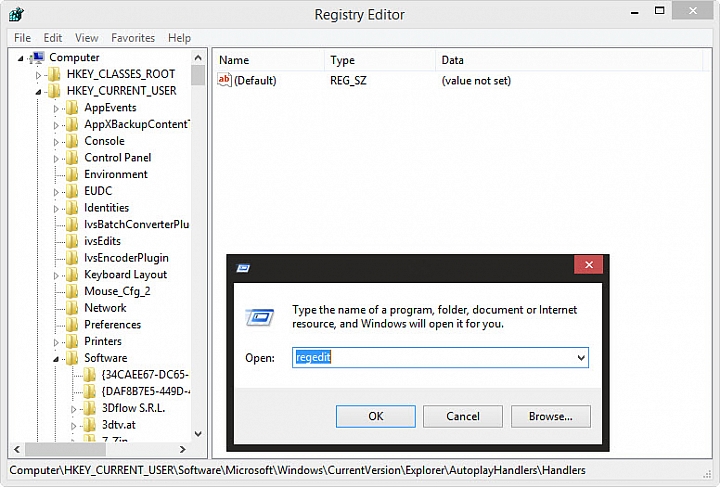Collapse the HKEY_CURRENT_USER node
Image resolution: width=720 pixels, height=487 pixels.
coord(38,92)
